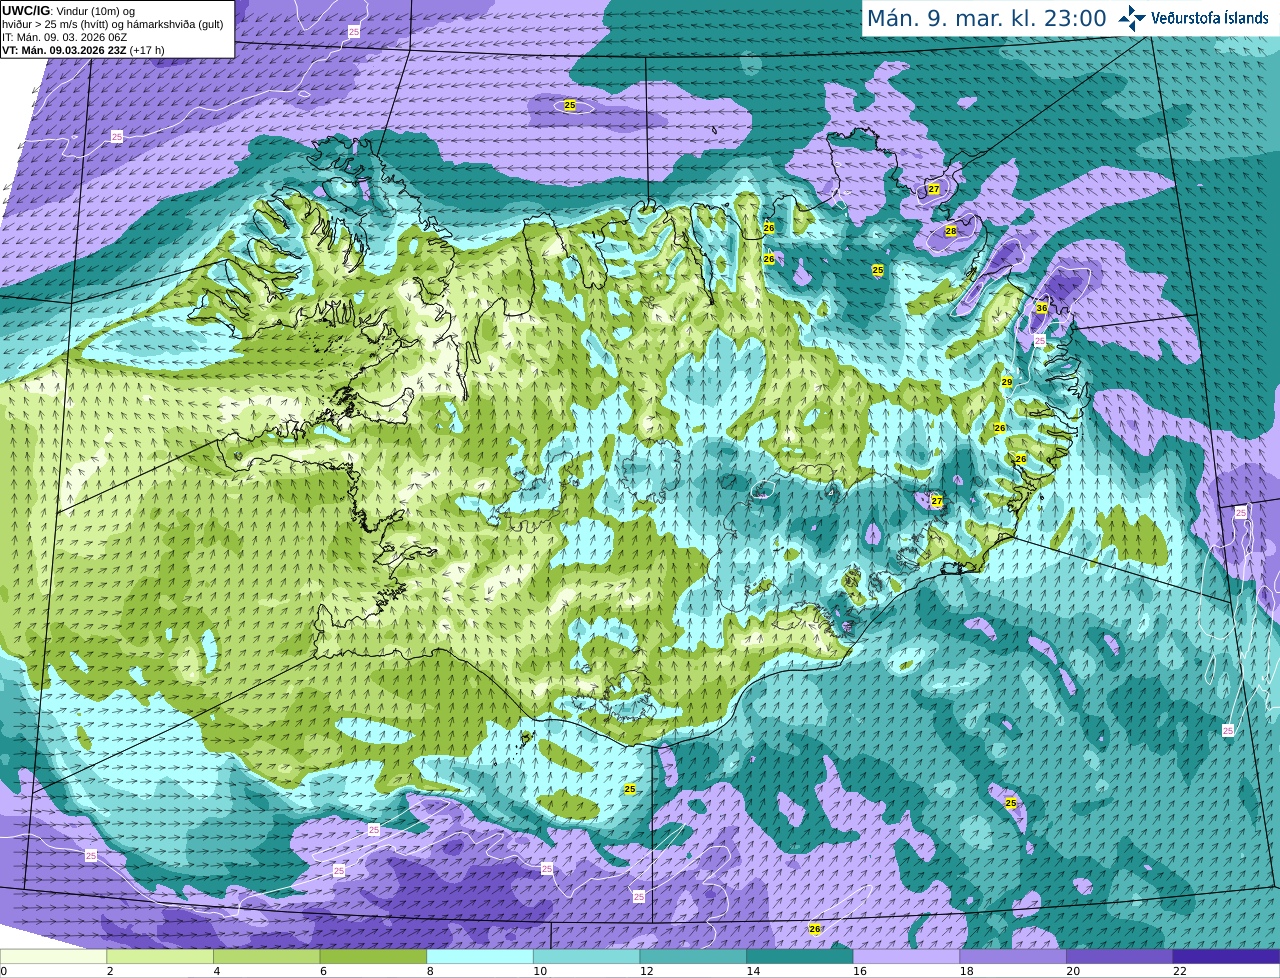This screenshot has width=1280, height=978.
Task: Pick the 4–6 m/s green legend swatch
Action: pyautogui.click(x=267, y=956)
